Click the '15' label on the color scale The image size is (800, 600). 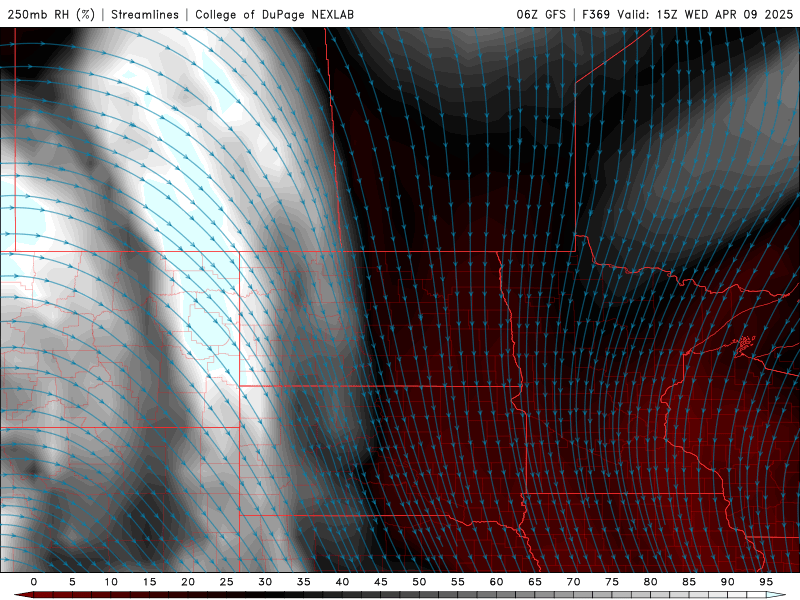coord(149,582)
